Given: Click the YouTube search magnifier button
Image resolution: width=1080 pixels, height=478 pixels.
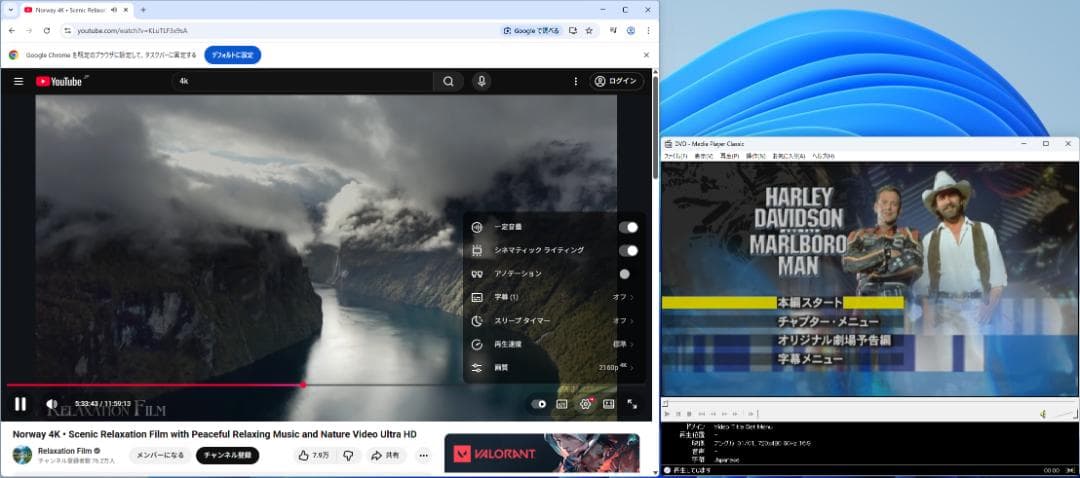Looking at the screenshot, I should [x=448, y=81].
